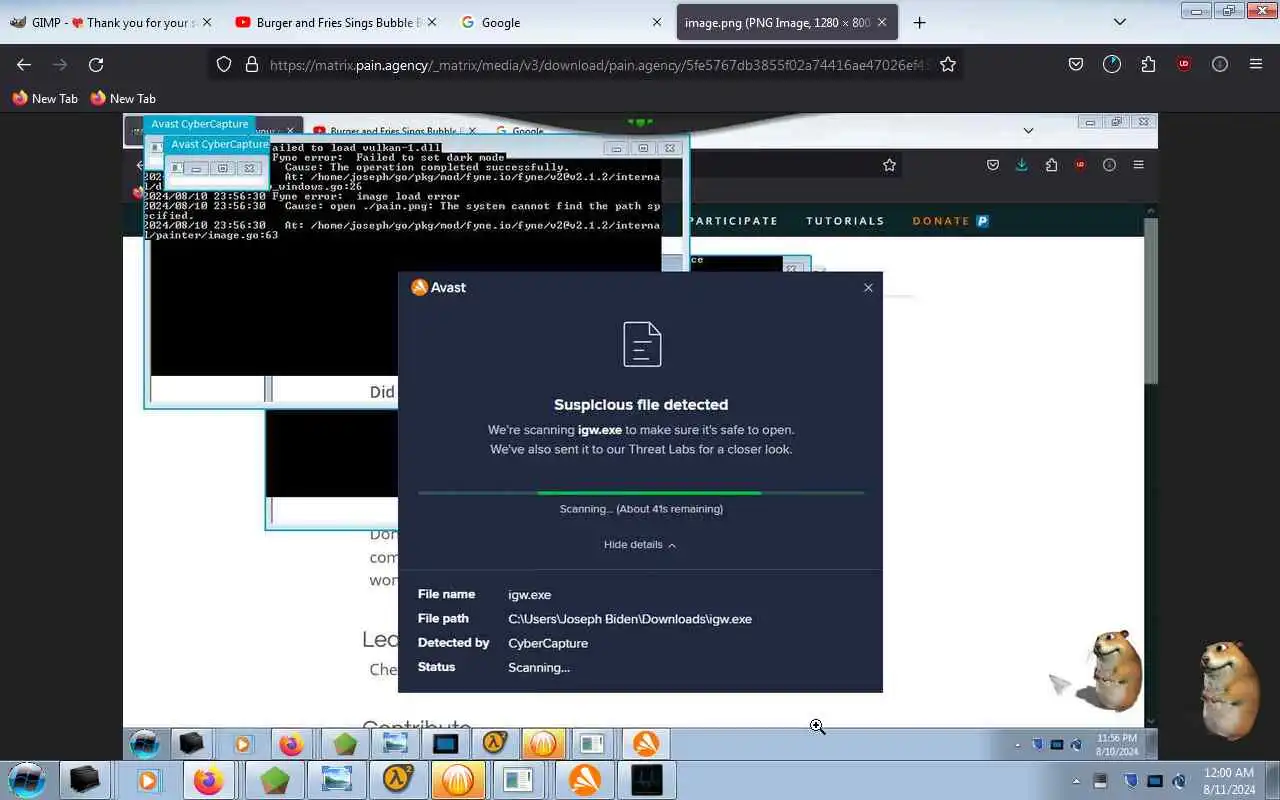Open black cube icon on bottom taskbar
The width and height of the screenshot is (1280, 800).
85,780
